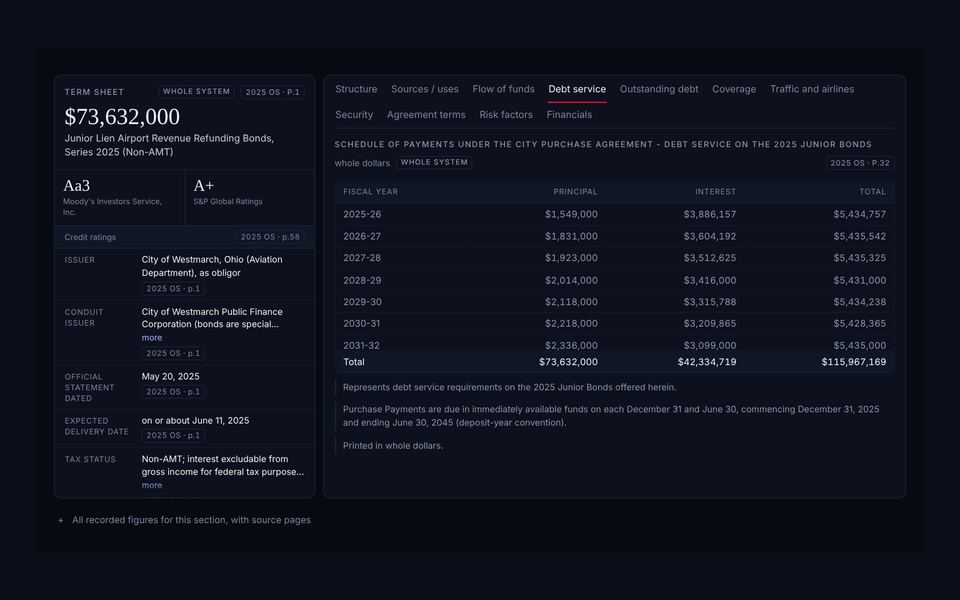Switch to Sources / uses tab
Image resolution: width=960 pixels, height=600 pixels.
point(424,89)
